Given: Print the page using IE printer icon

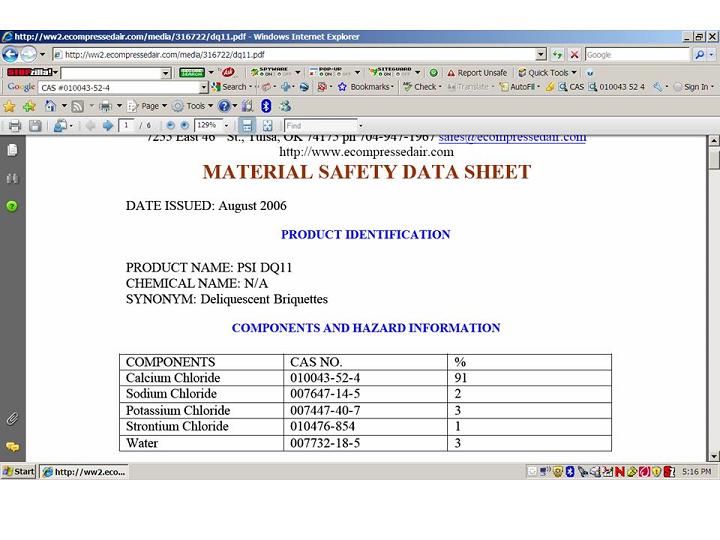Looking at the screenshot, I should click(106, 107).
